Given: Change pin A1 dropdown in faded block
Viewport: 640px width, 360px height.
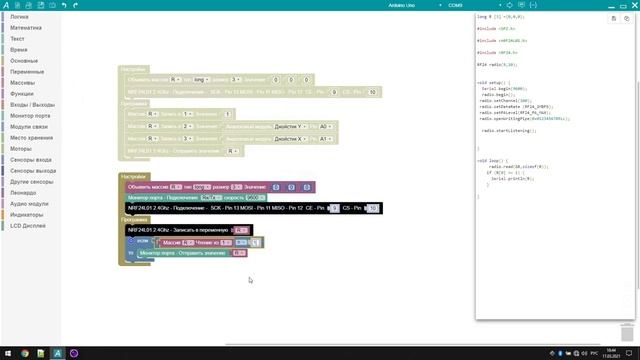Looking at the screenshot, I should tap(325, 139).
